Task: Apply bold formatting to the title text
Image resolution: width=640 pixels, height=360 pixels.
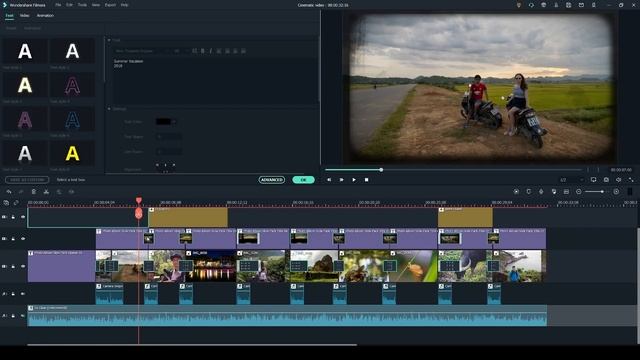Action: 202,51
